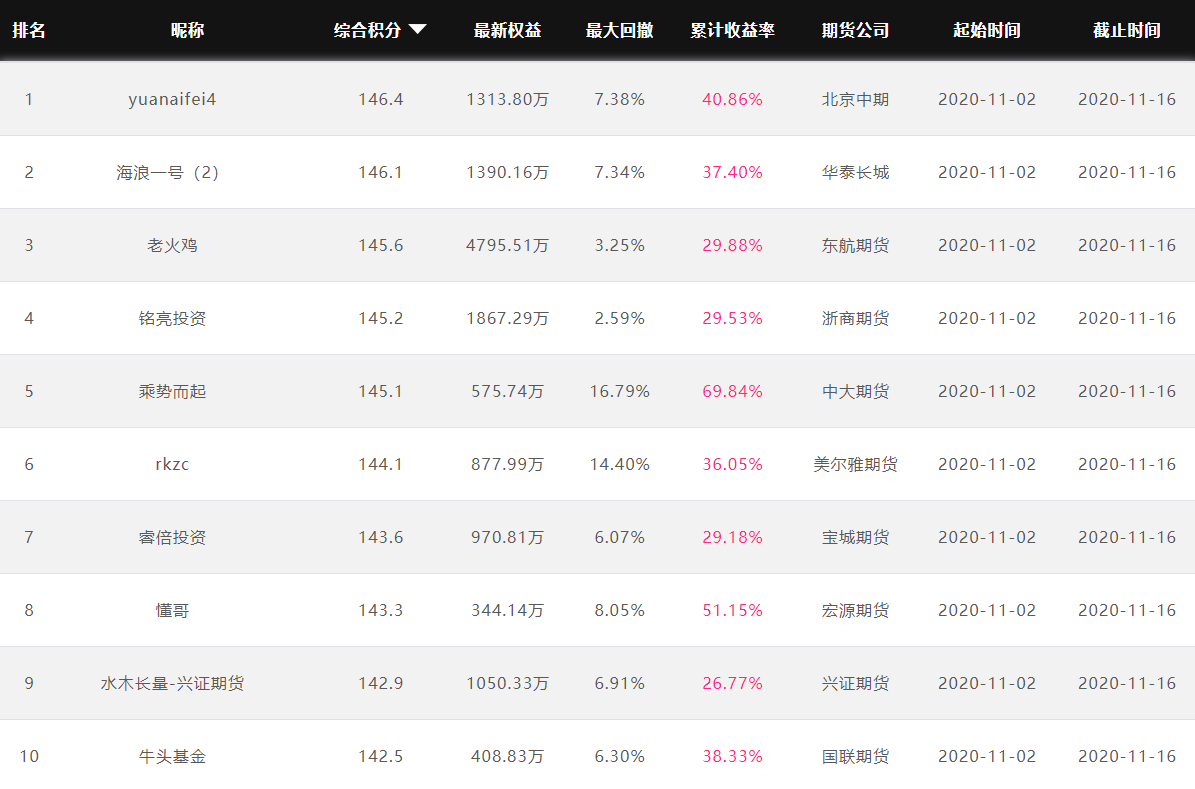The height and width of the screenshot is (789, 1195).
Task: Click company 兴证期货 in row 9
Action: click(855, 684)
